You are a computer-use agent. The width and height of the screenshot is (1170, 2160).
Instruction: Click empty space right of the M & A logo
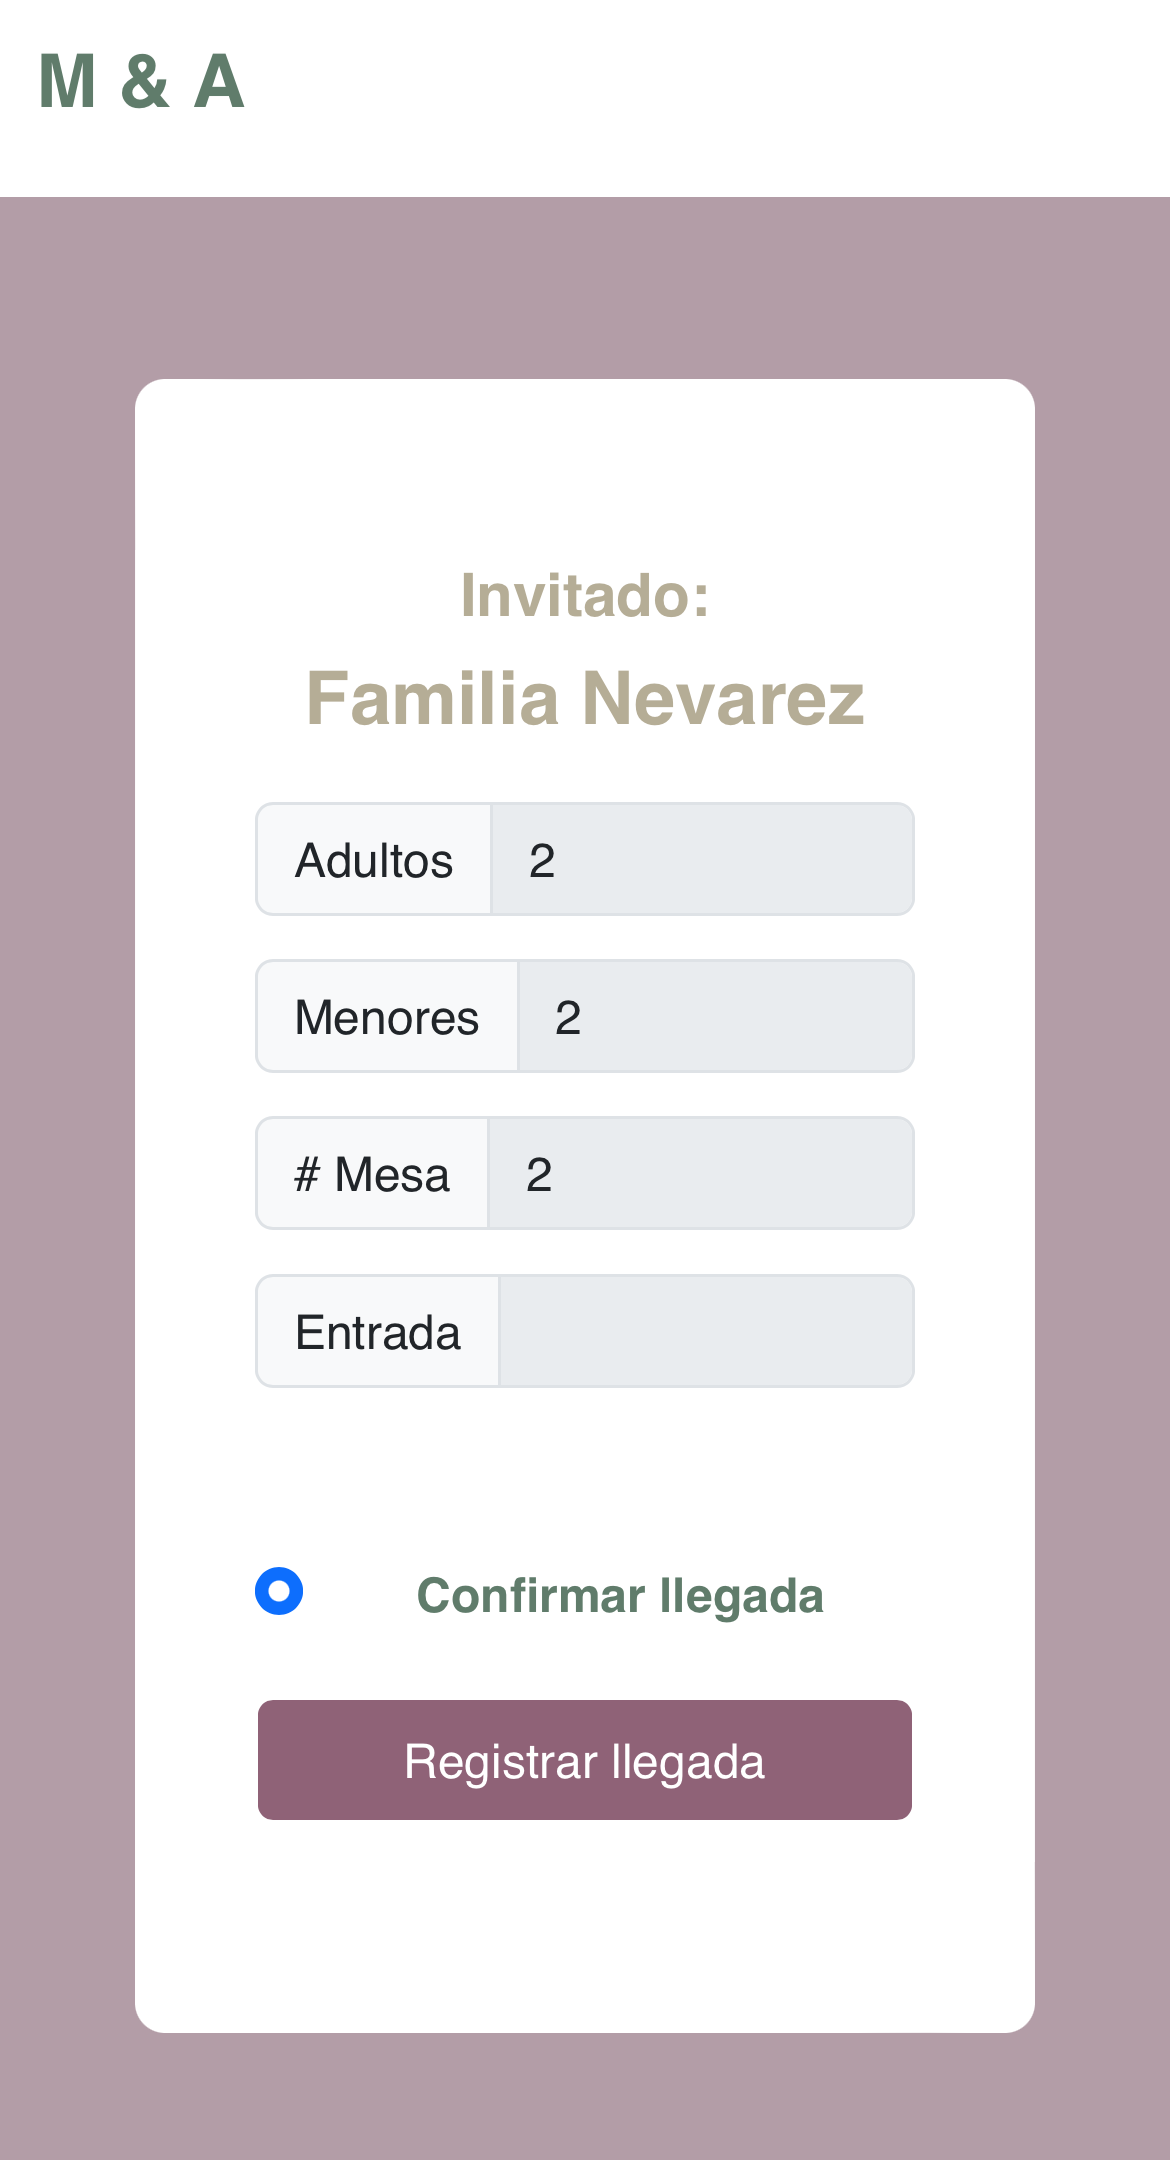click(700, 90)
